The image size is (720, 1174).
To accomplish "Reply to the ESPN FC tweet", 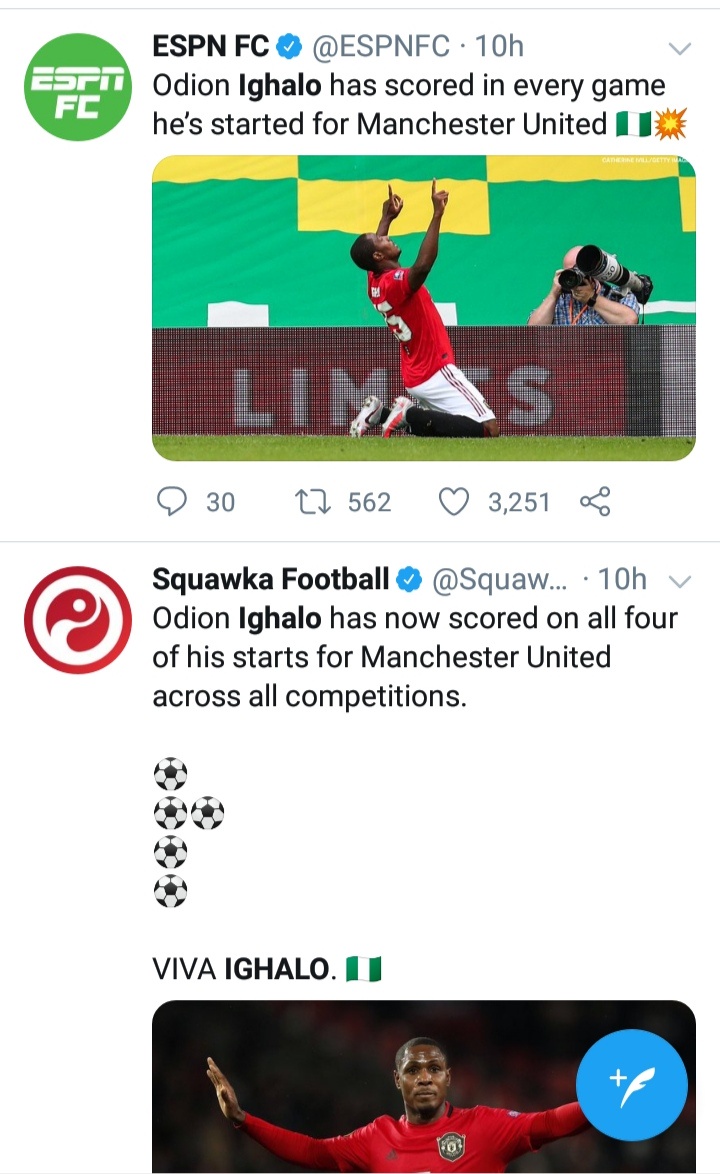I will pyautogui.click(x=173, y=501).
